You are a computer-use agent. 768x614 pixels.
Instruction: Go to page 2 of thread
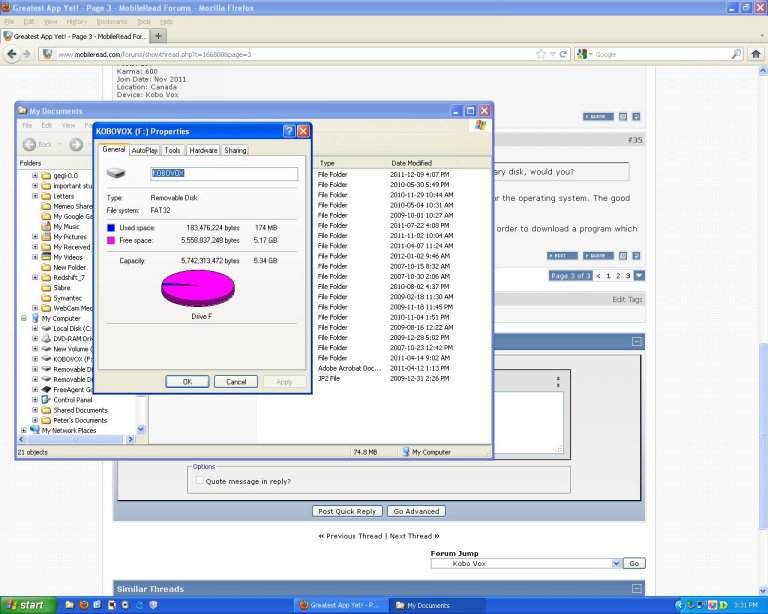618,276
